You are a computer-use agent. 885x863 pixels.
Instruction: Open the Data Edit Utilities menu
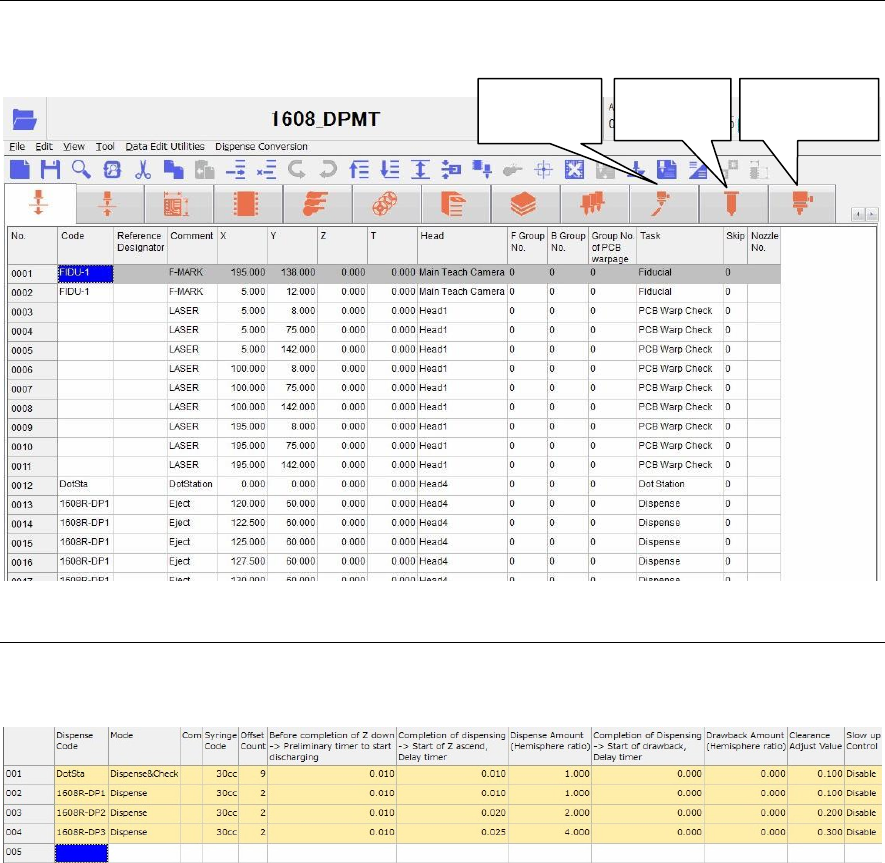(164, 147)
